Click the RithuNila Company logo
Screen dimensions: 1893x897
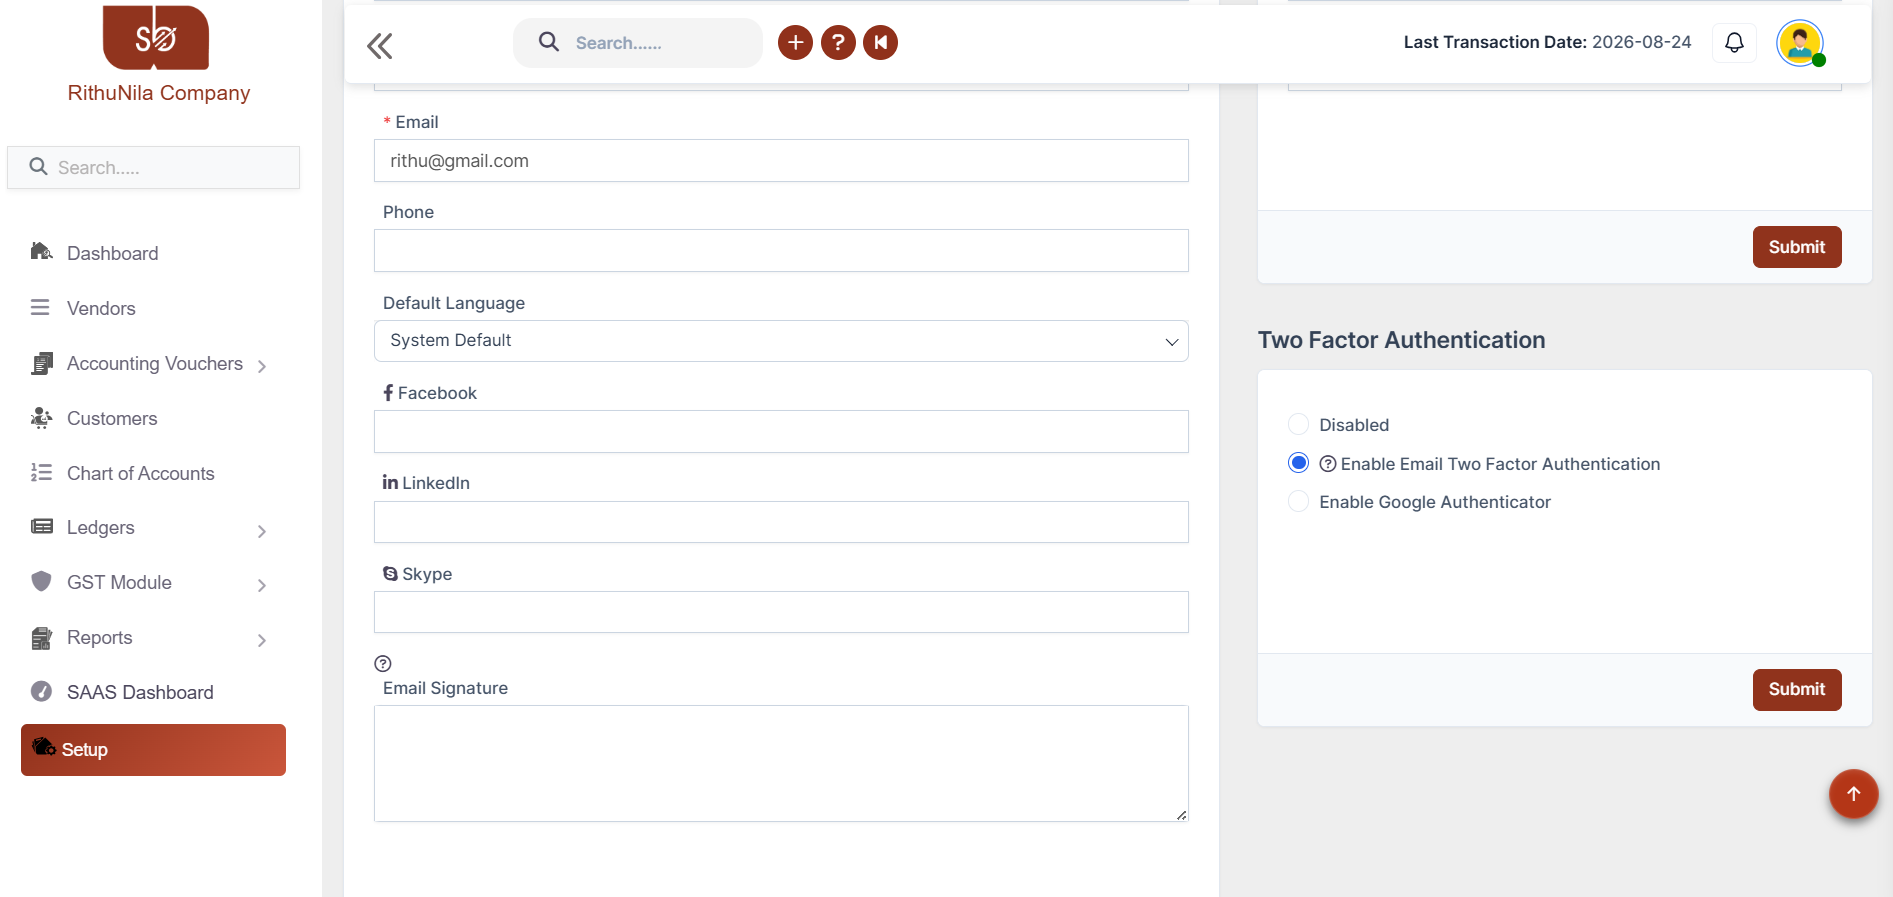pyautogui.click(x=156, y=37)
